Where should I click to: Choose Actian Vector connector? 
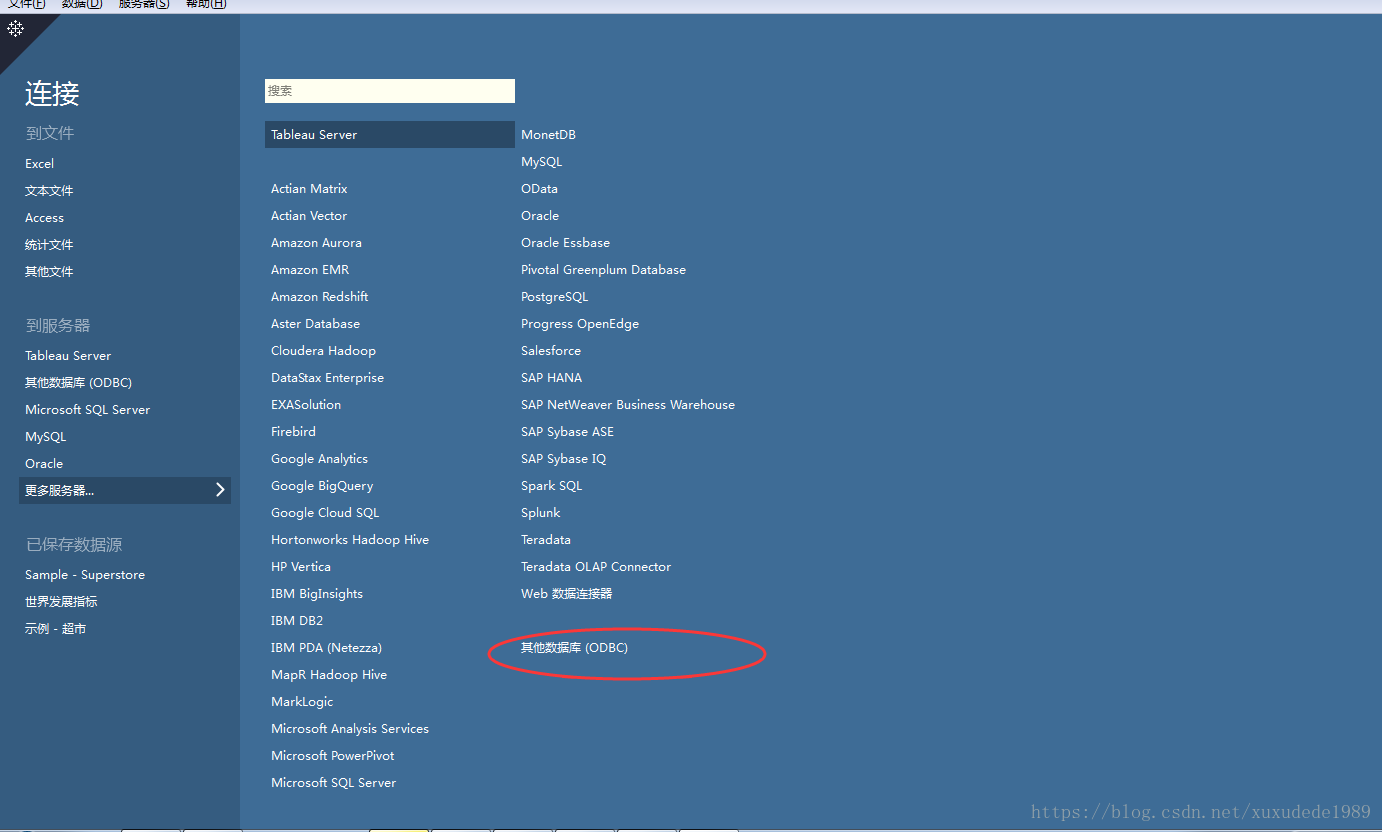pyautogui.click(x=309, y=216)
